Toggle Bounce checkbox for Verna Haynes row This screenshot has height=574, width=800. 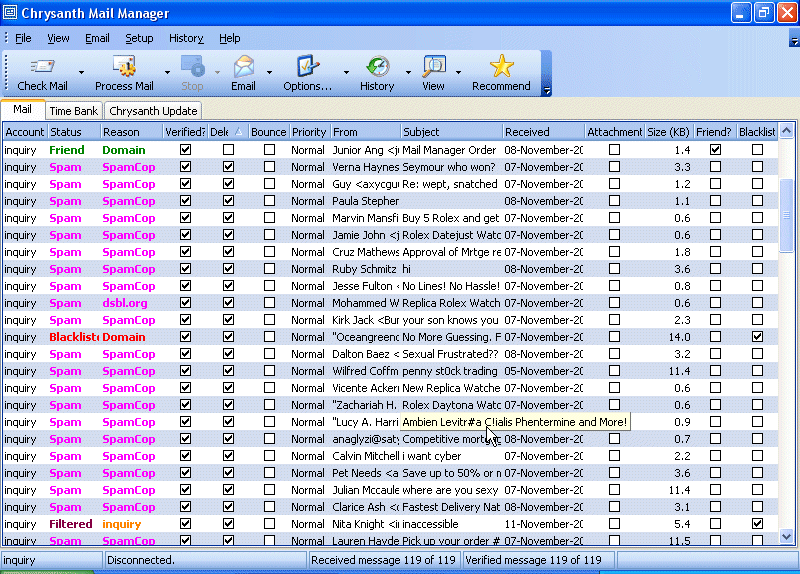(269, 167)
